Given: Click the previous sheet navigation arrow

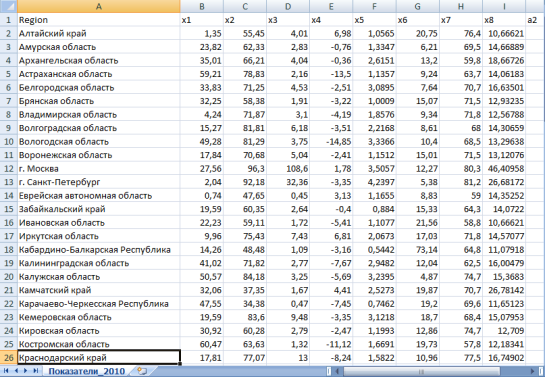Looking at the screenshot, I should point(16,371).
